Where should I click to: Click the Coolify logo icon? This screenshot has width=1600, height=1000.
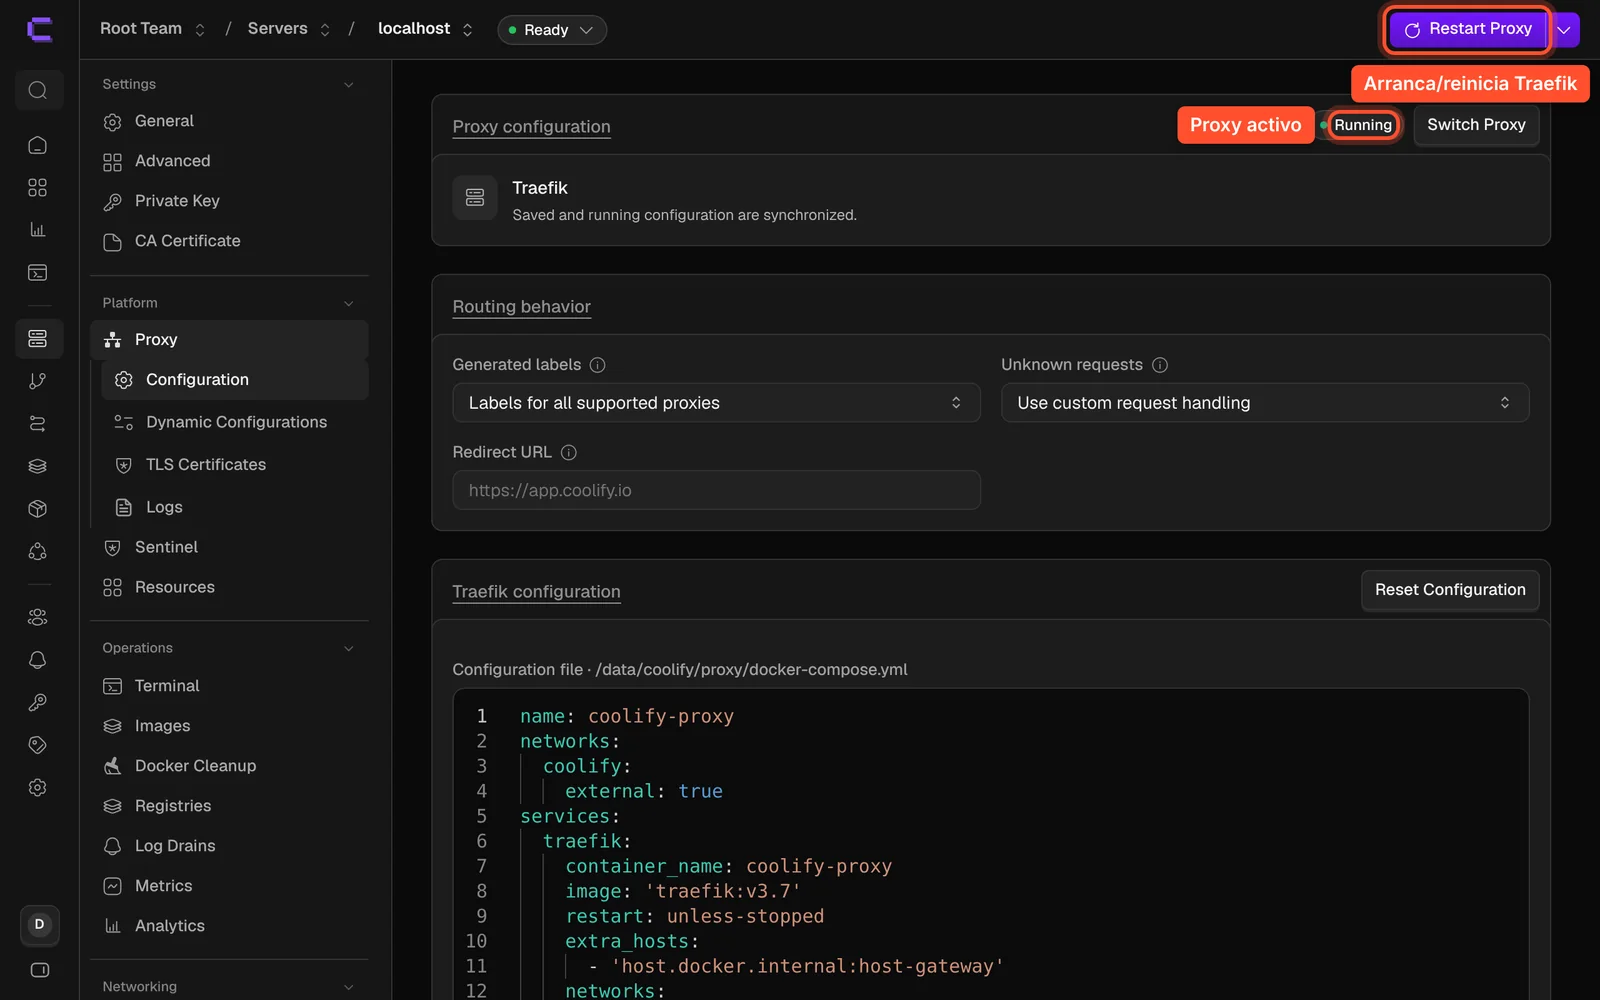coord(39,29)
